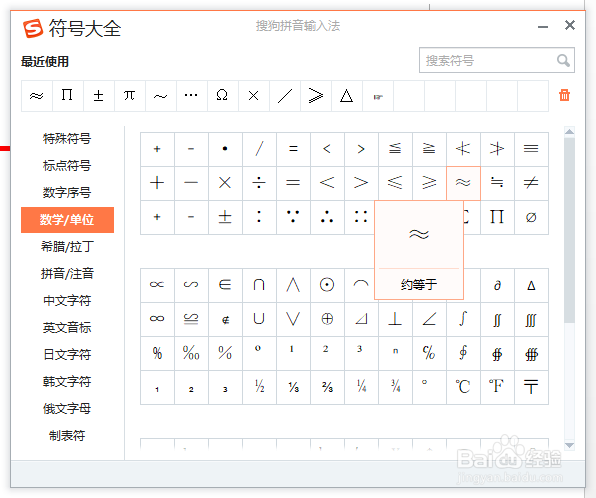Insert the division ÷ symbol

pyautogui.click(x=259, y=183)
